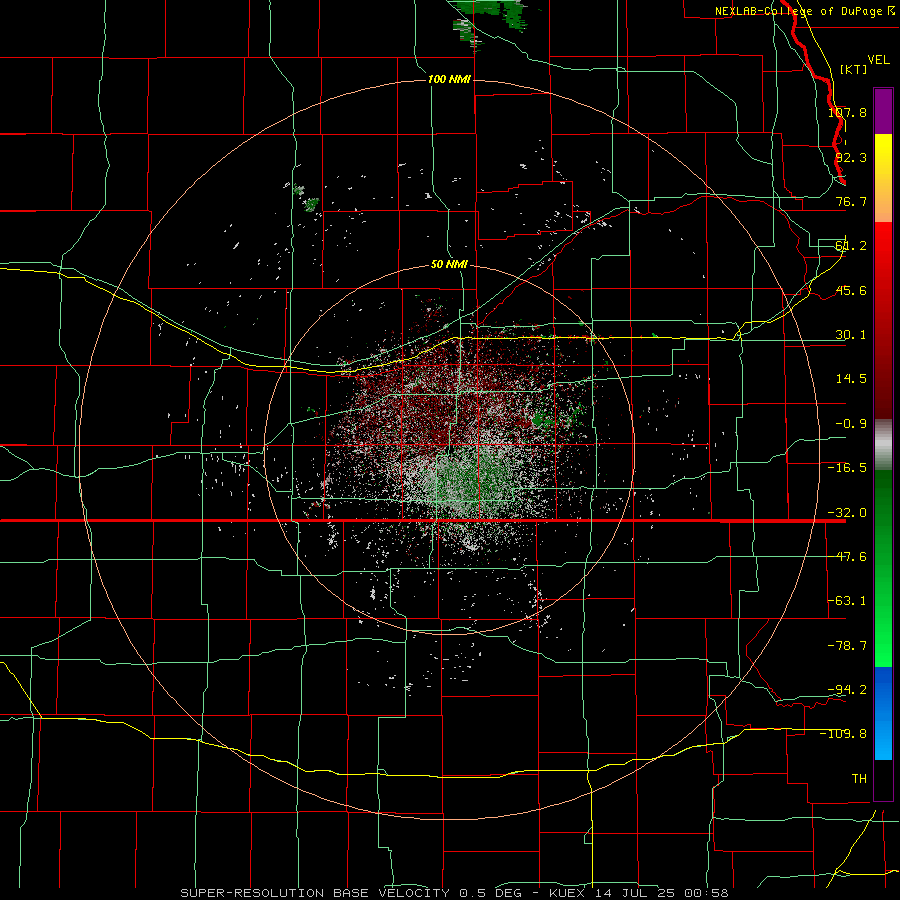
Task: Pick the gray near-zero segment of color bar
Action: (883, 445)
